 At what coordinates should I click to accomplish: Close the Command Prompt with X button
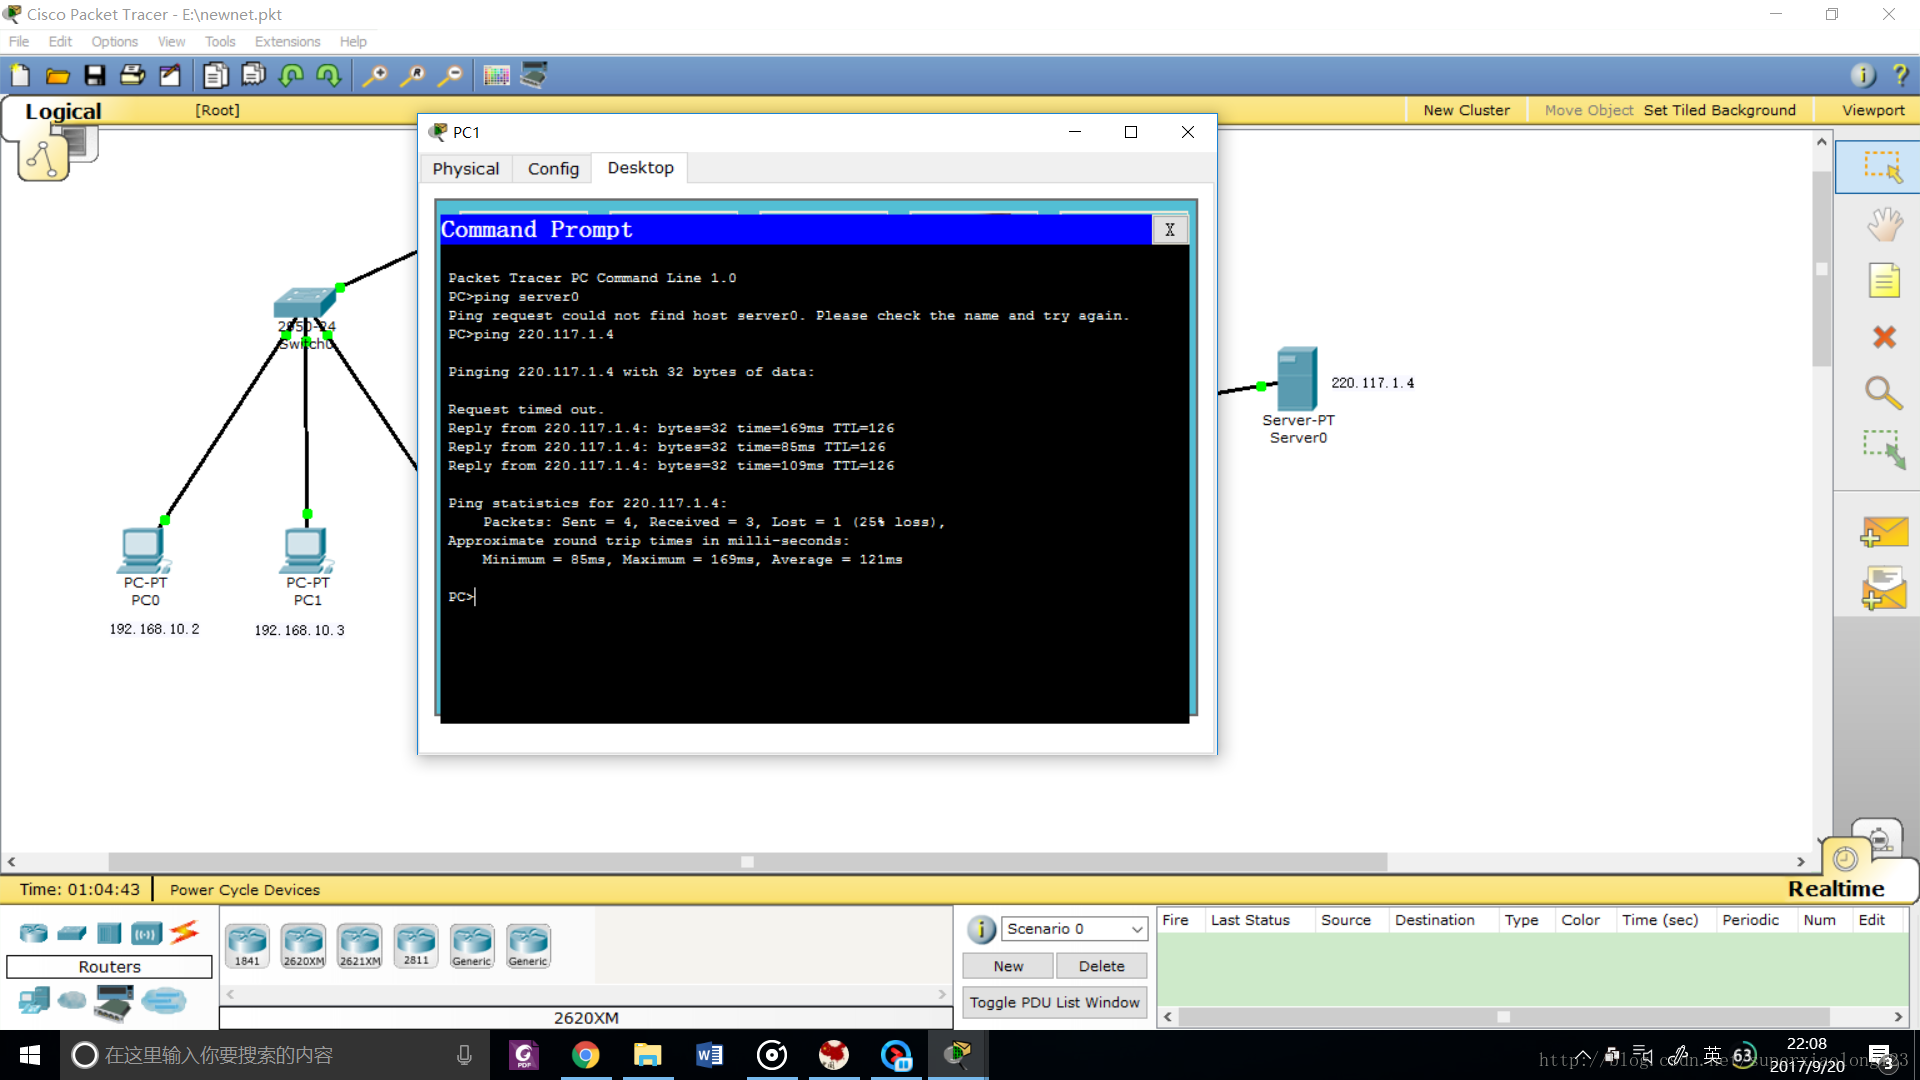coord(1170,229)
